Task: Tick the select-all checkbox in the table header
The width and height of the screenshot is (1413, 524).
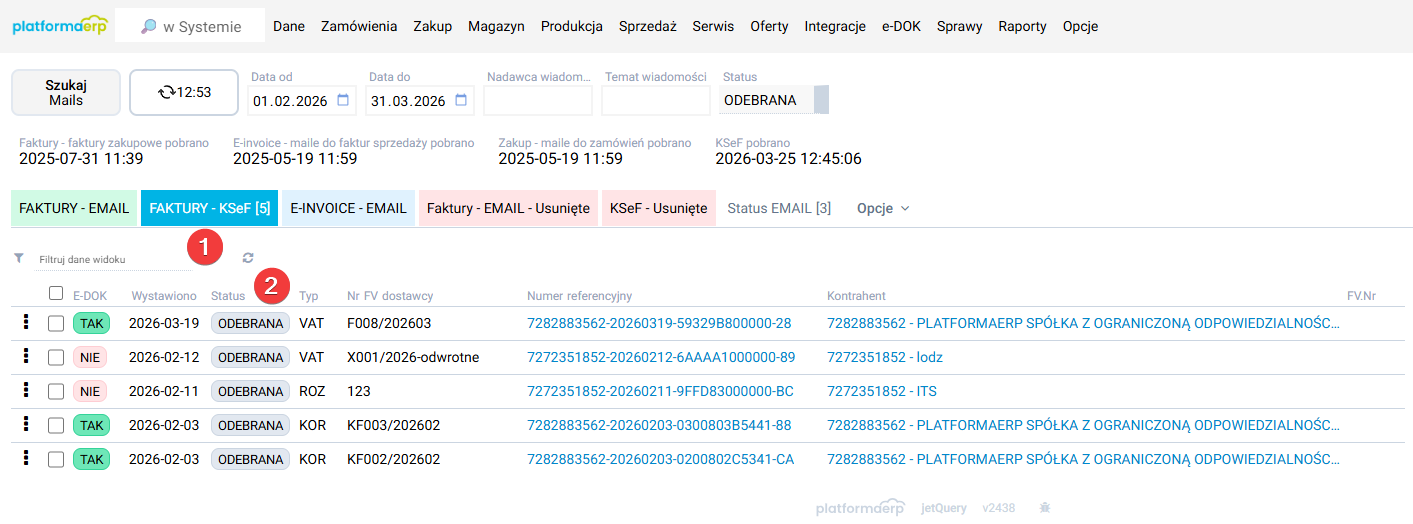Action: click(x=56, y=294)
